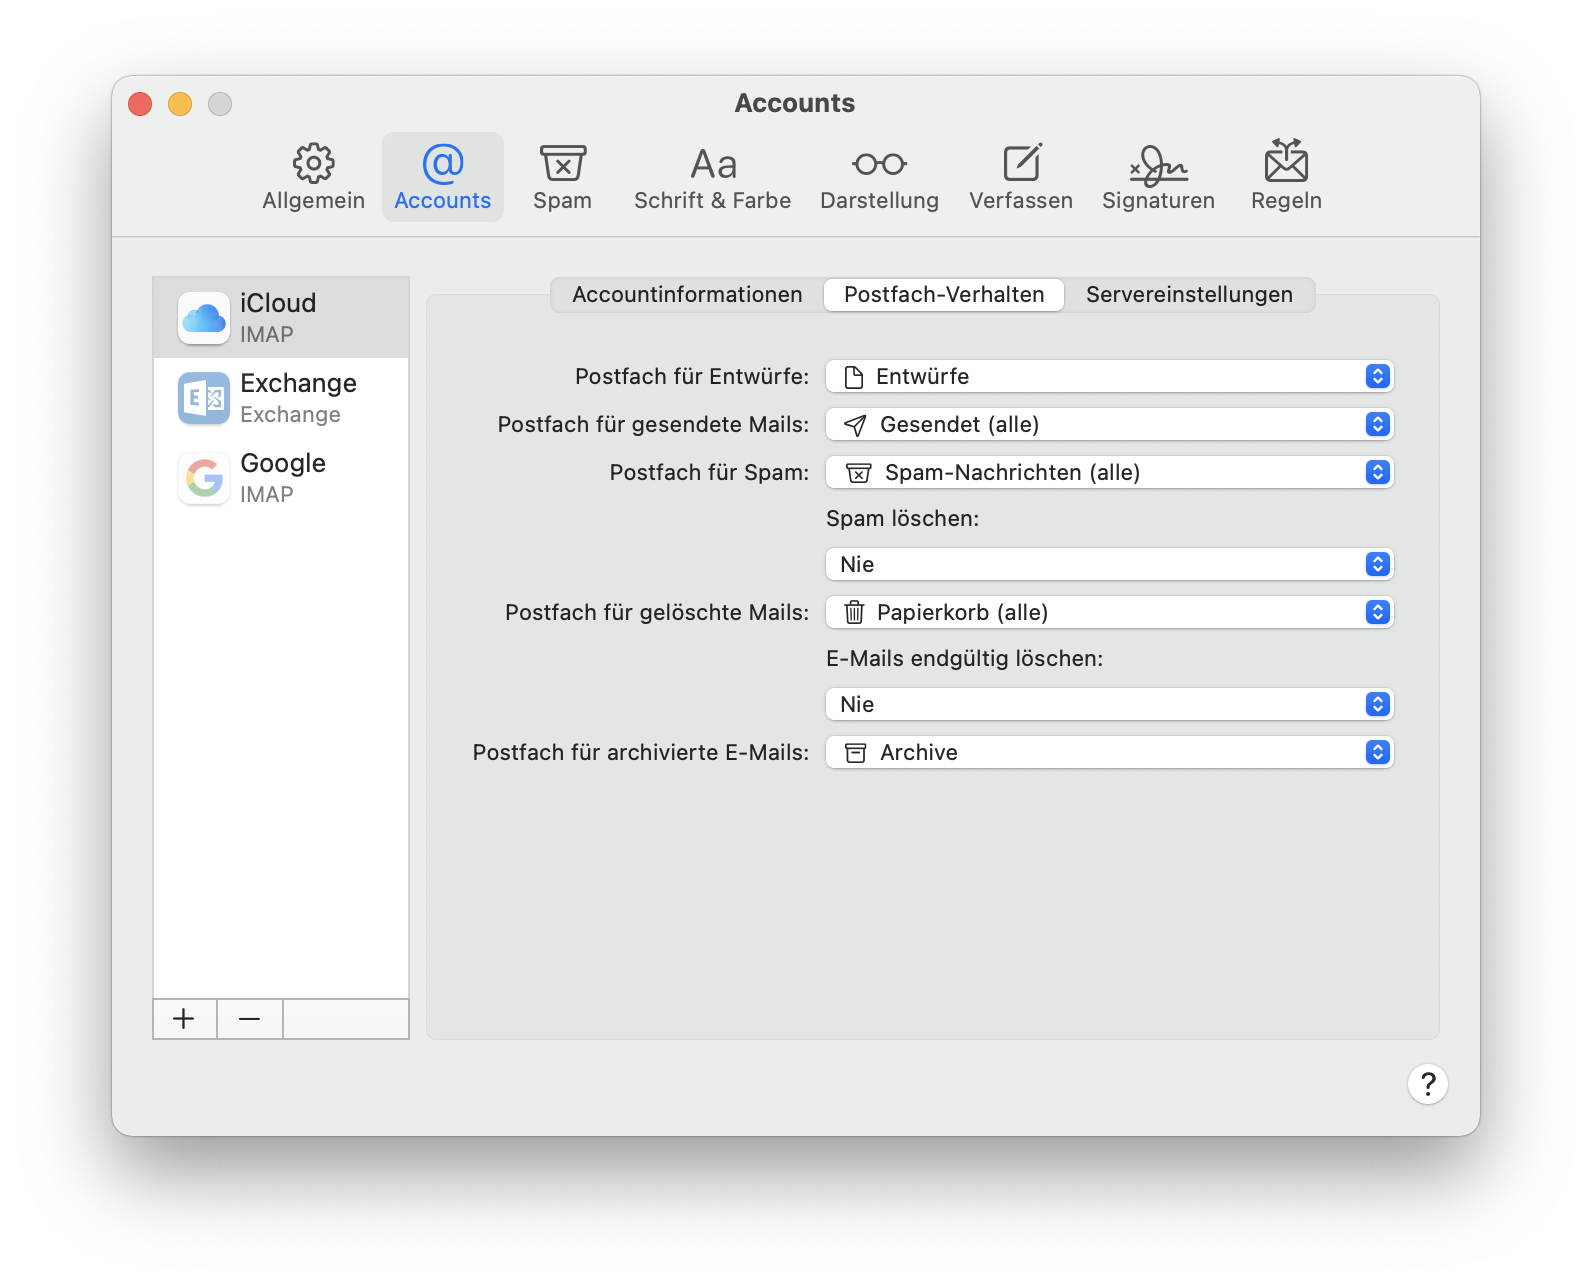Open help with the question mark button
The height and width of the screenshot is (1284, 1592).
1427,1084
